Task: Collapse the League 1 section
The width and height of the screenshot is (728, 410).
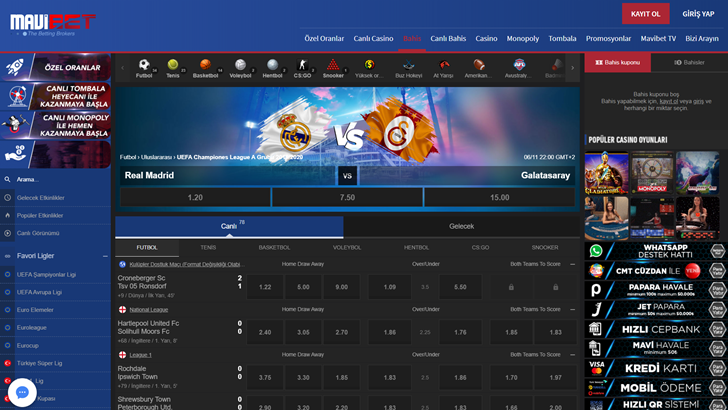Action: [x=572, y=355]
